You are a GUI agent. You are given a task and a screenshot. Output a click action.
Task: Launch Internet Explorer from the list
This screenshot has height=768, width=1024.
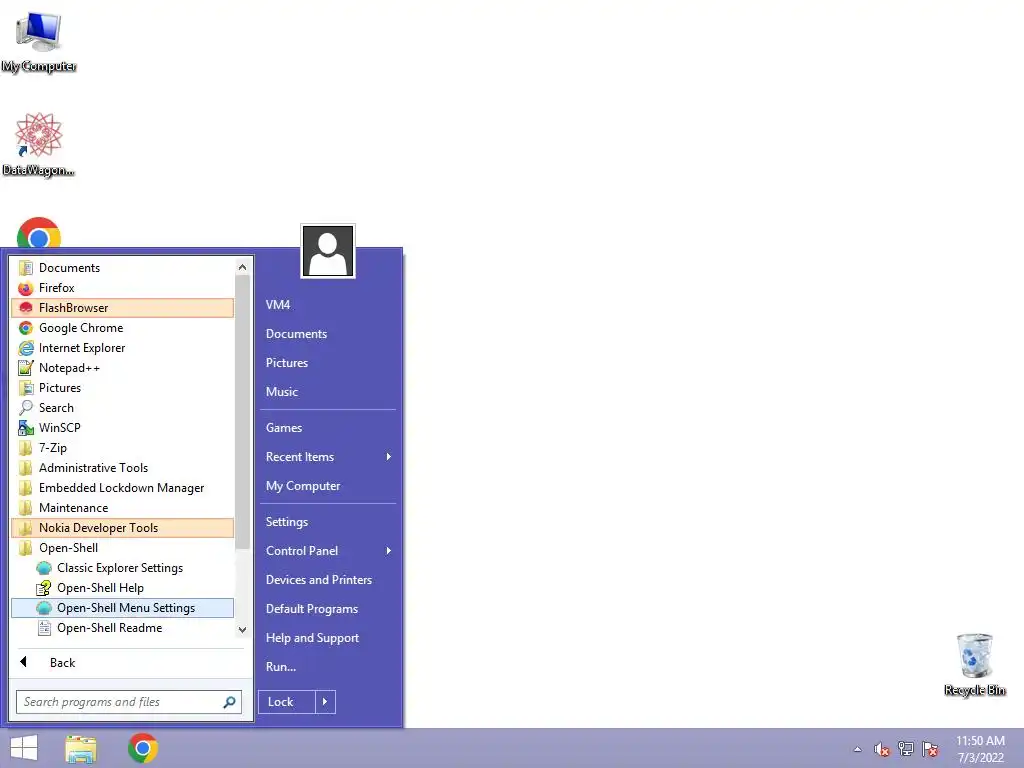pyautogui.click(x=122, y=348)
